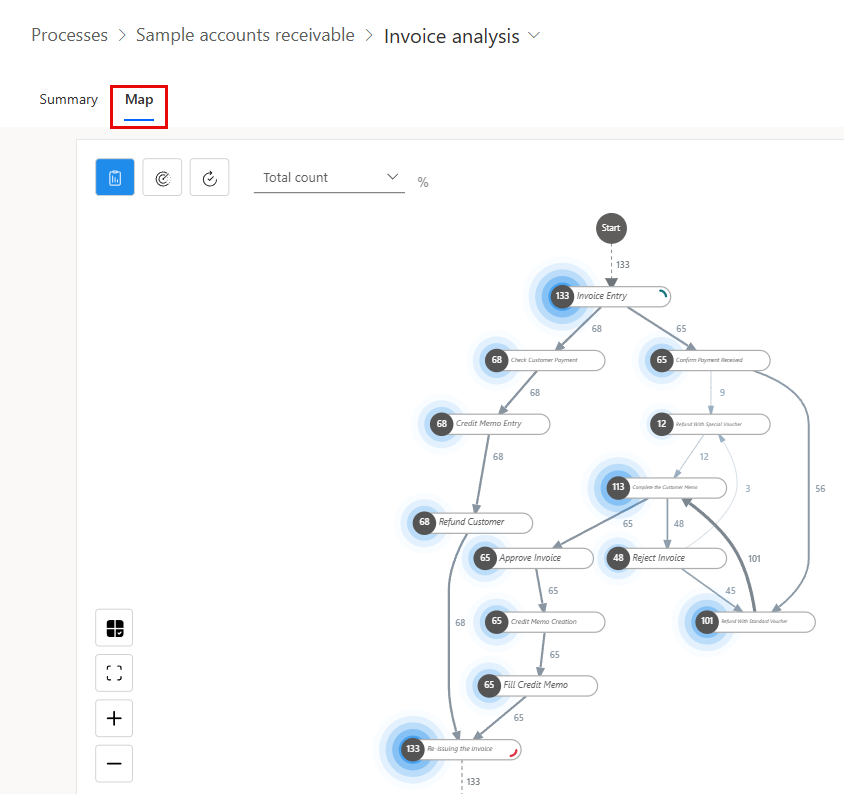Switch to the performance target icon view

click(162, 177)
